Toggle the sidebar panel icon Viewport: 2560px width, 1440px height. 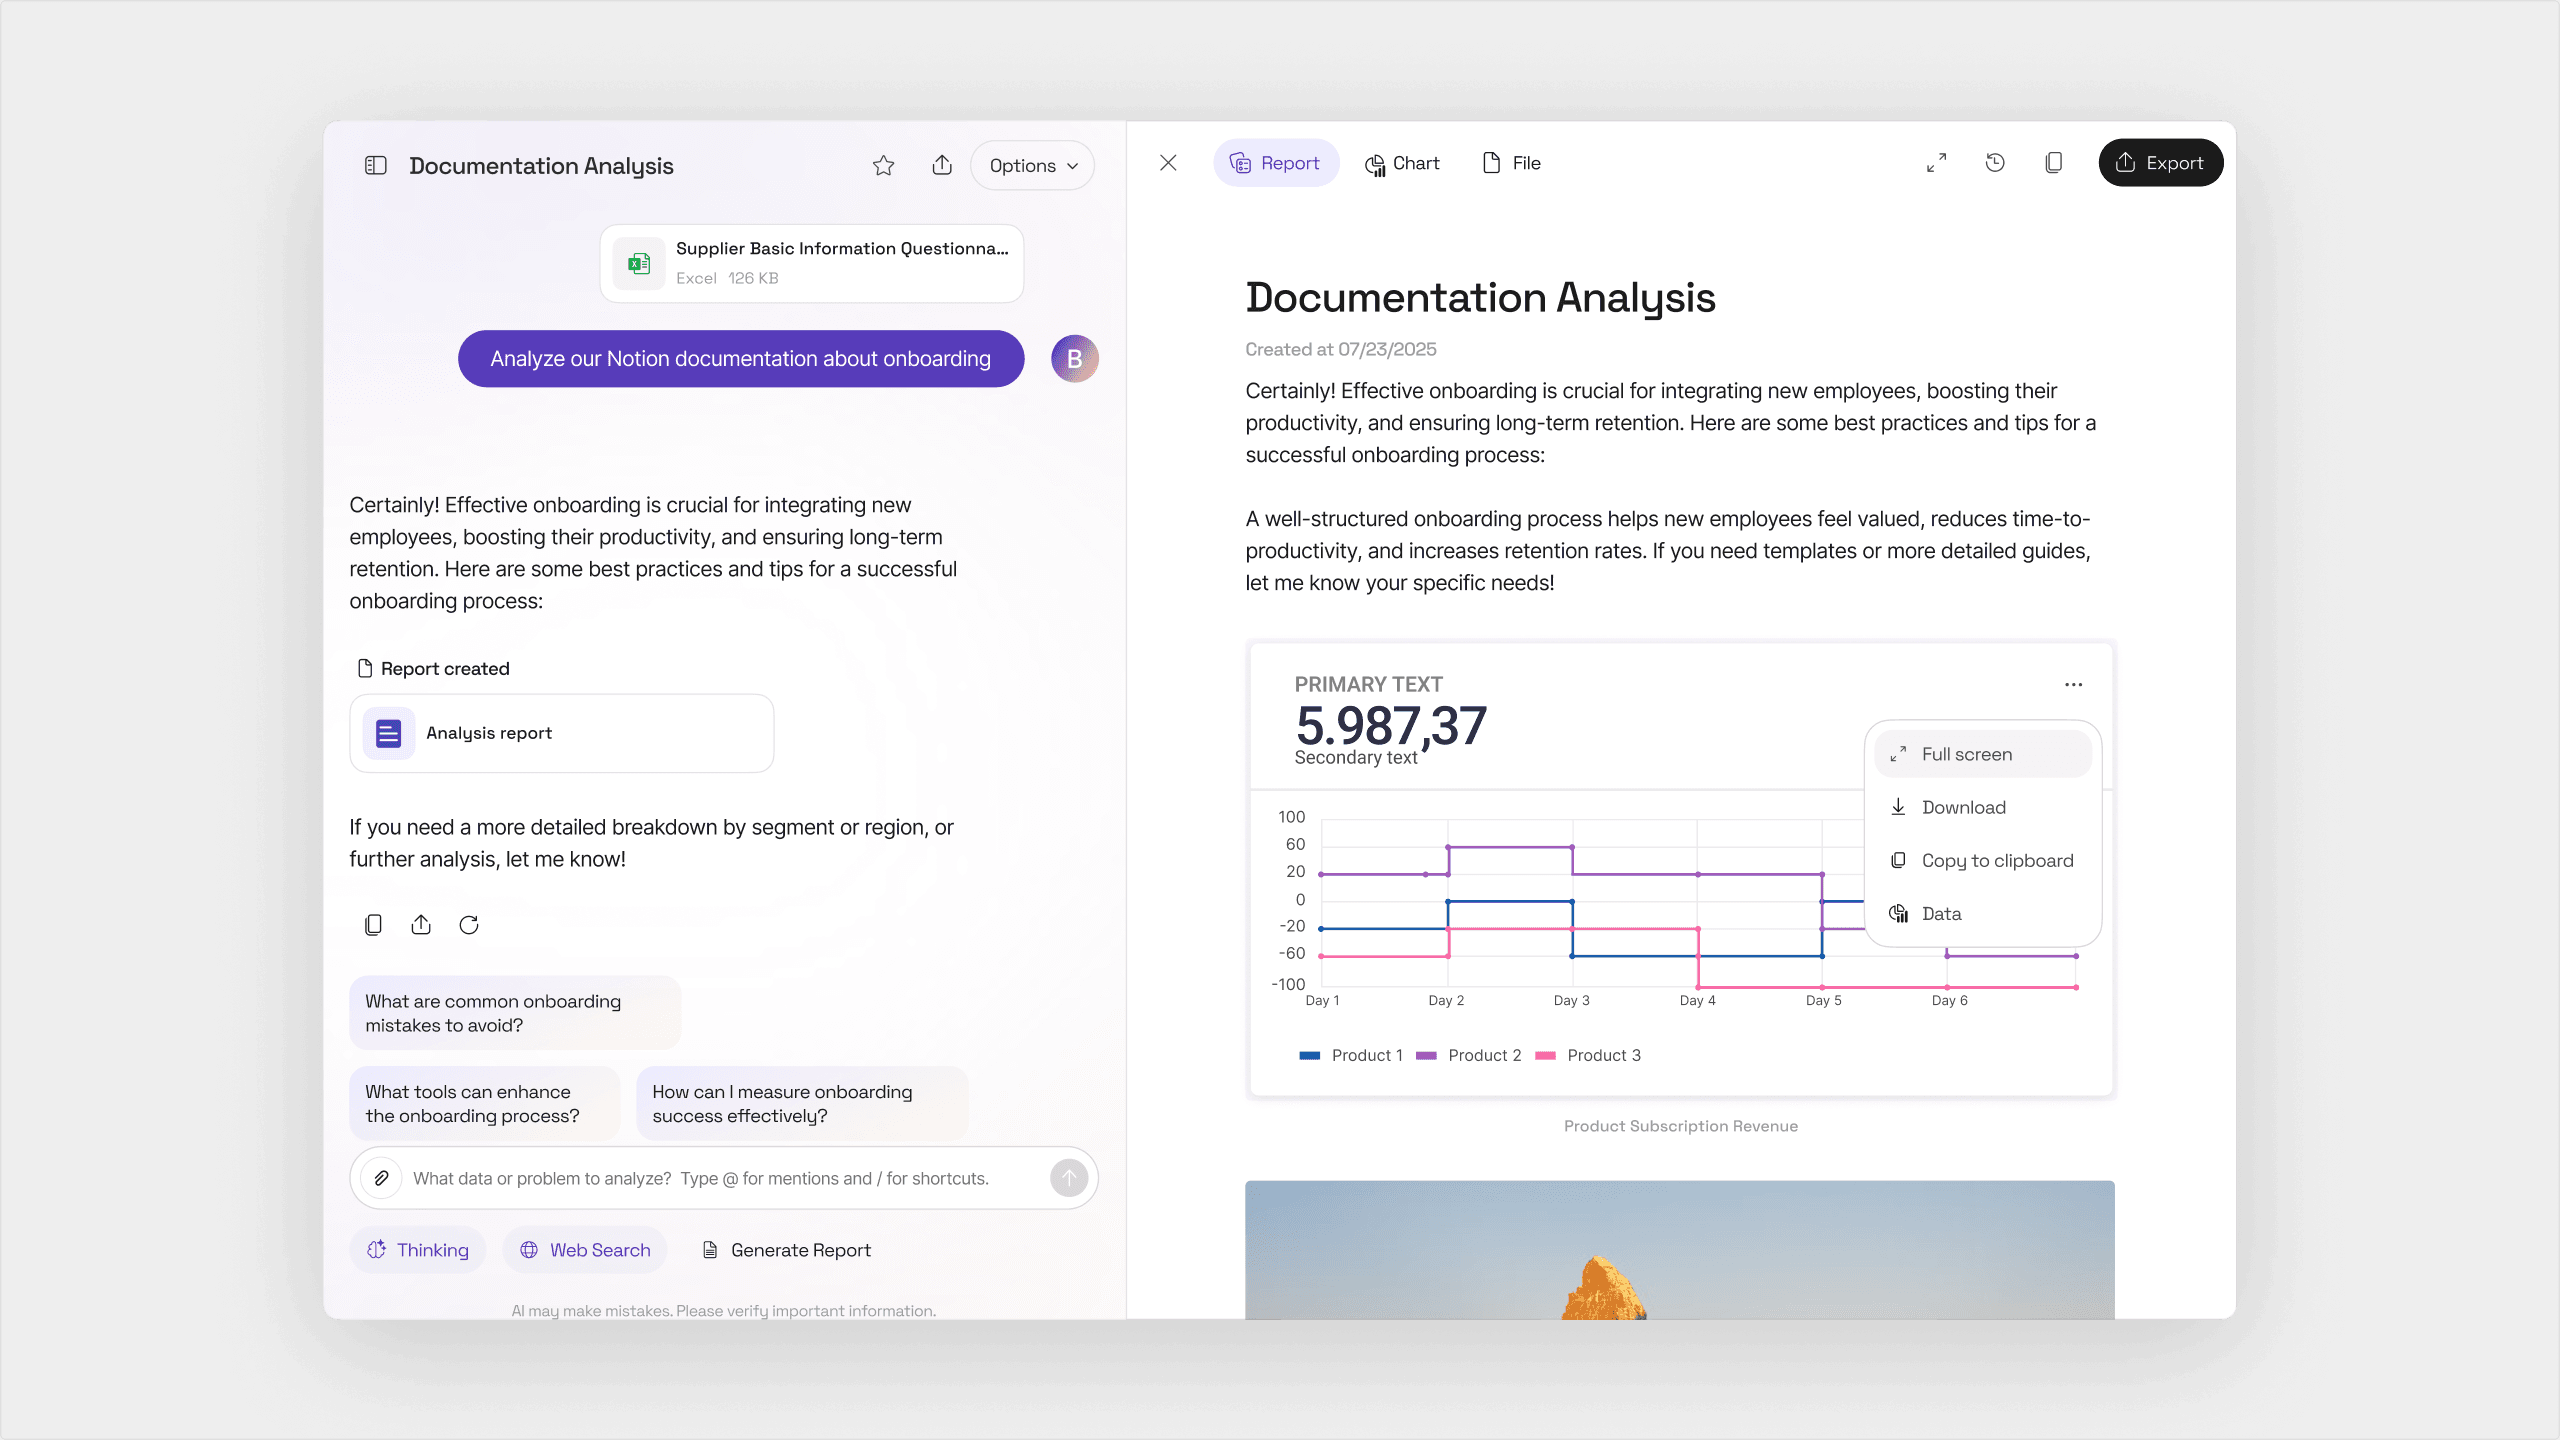pos(376,165)
